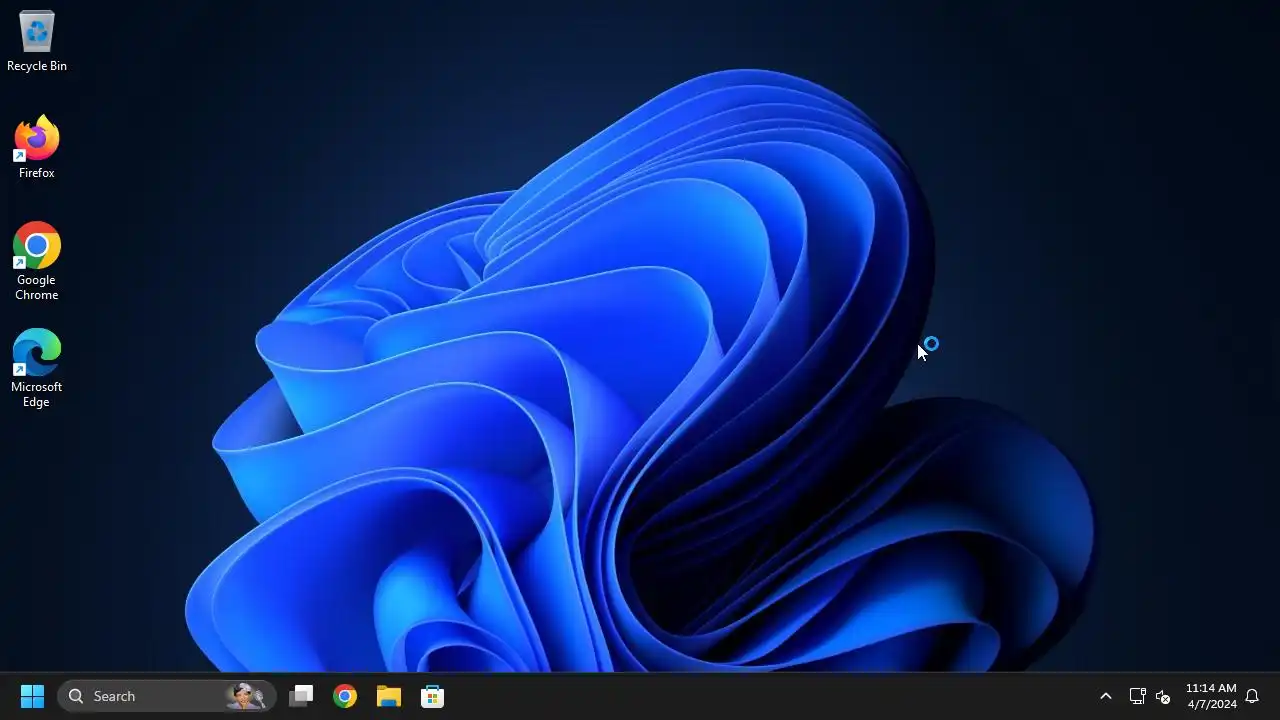Click the muted volume tray icon
Image resolution: width=1280 pixels, height=720 pixels.
pyautogui.click(x=1163, y=697)
